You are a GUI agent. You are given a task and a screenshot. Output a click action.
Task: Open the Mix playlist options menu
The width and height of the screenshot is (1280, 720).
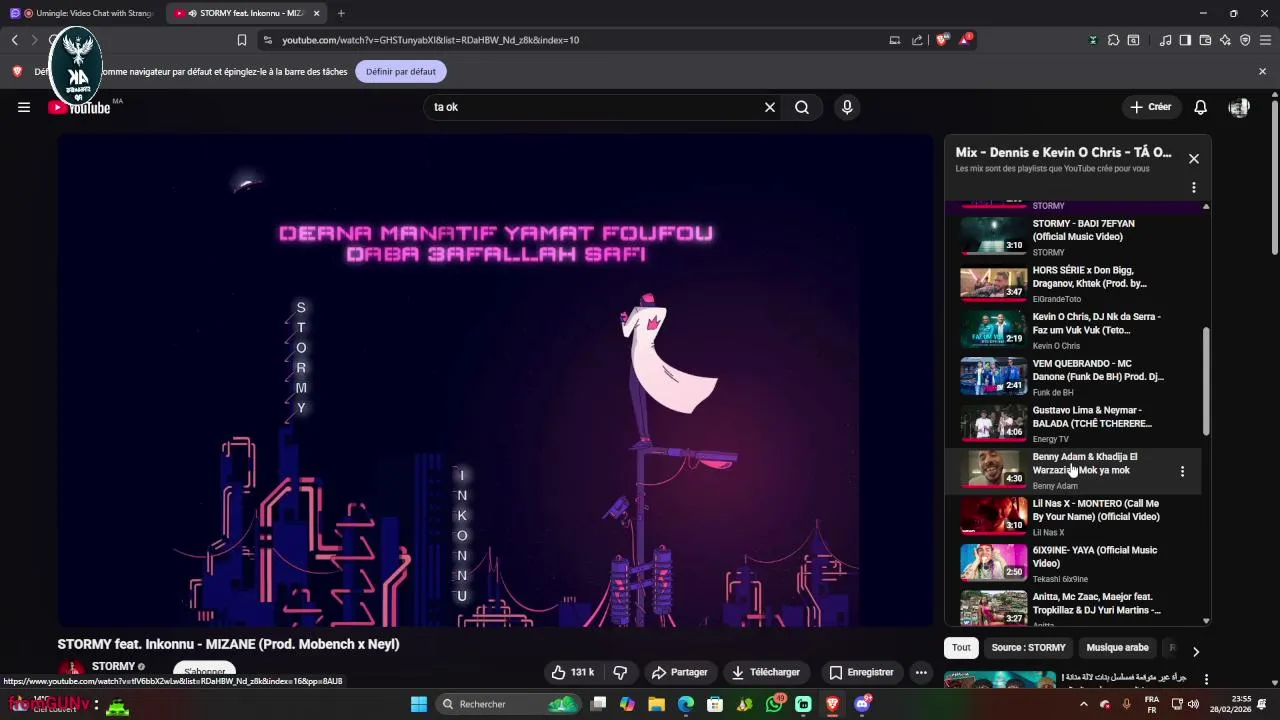[1193, 187]
